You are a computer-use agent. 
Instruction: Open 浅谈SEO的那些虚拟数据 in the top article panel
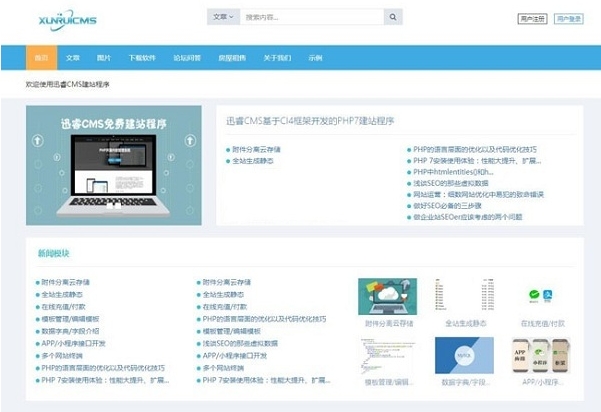click(450, 183)
